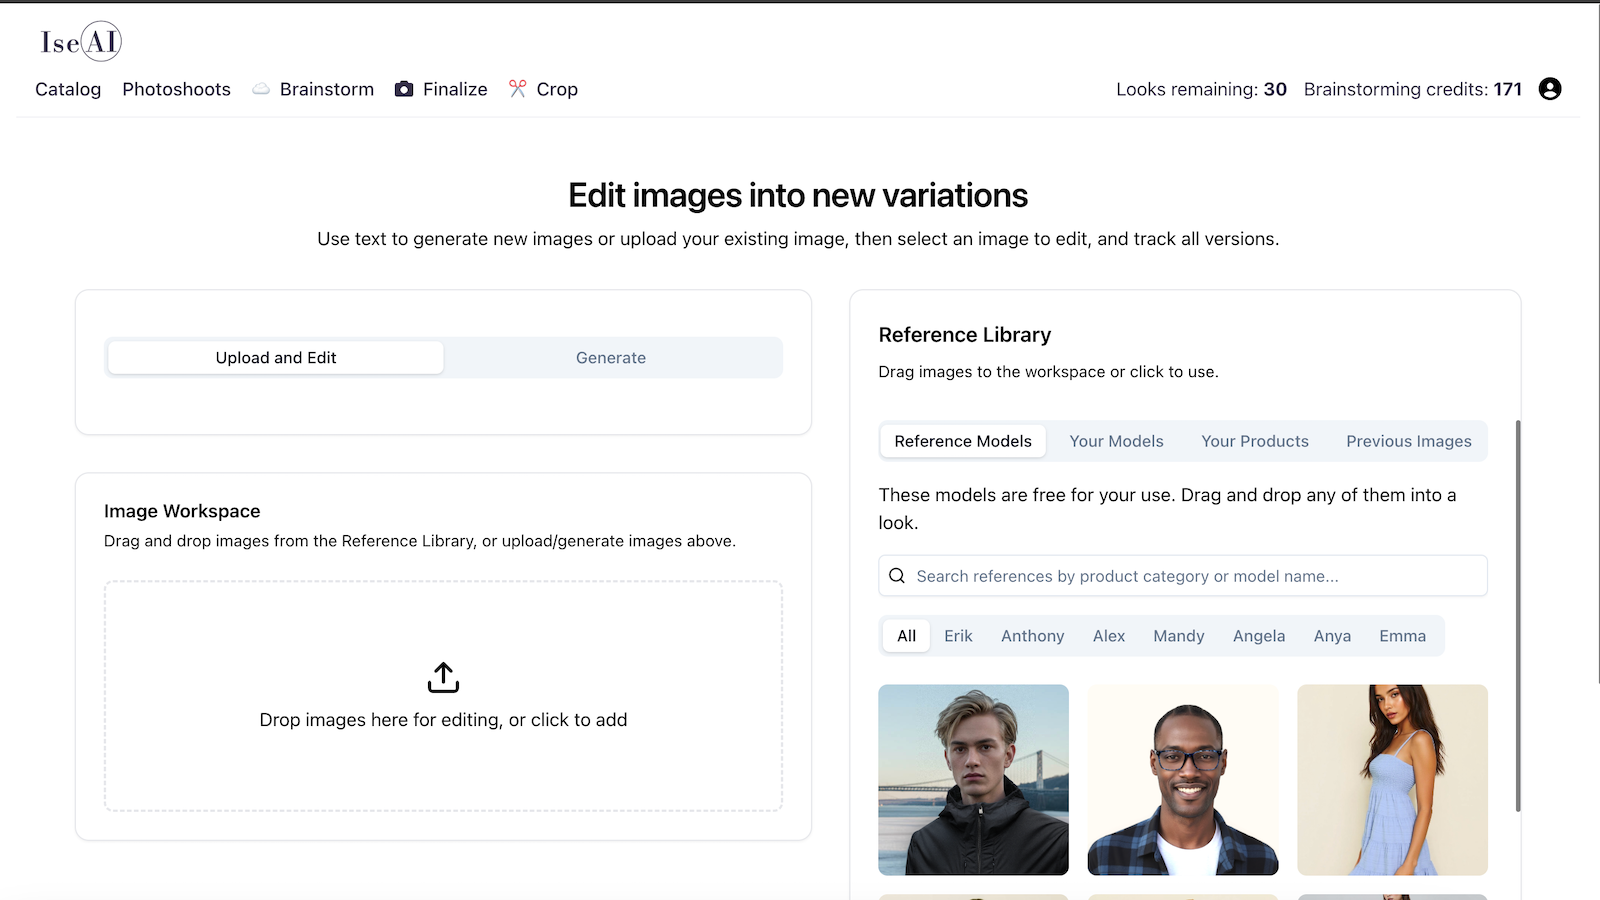Click the IseAI logo

pyautogui.click(x=79, y=42)
